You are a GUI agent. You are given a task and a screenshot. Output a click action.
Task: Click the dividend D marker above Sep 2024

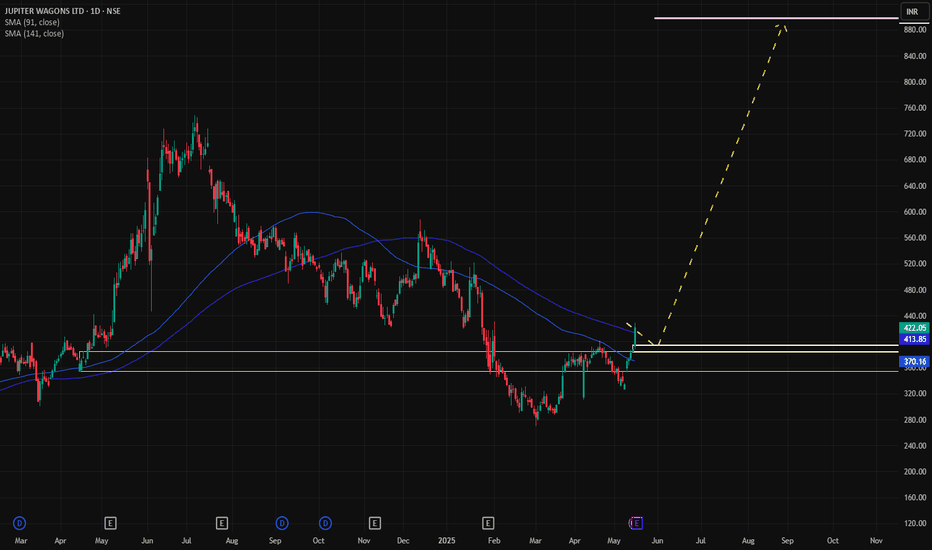pos(282,523)
